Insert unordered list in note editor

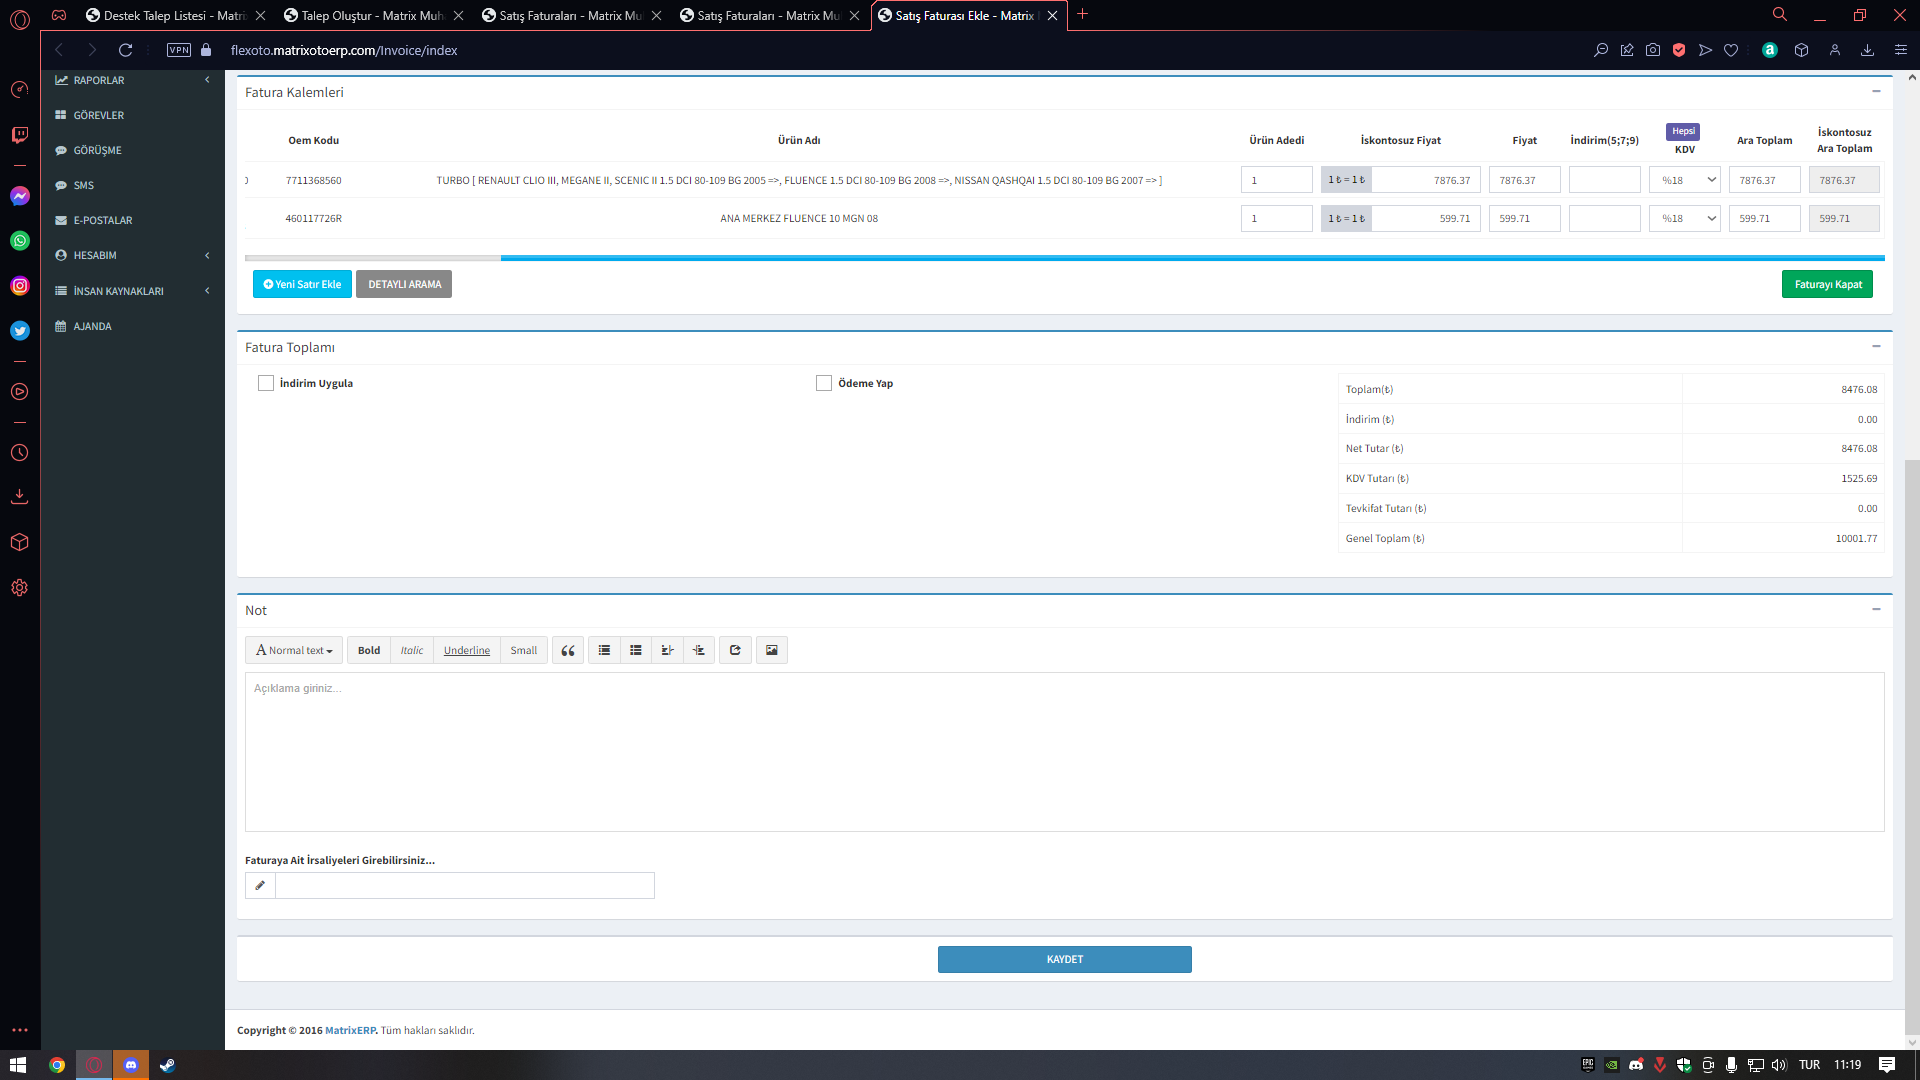[x=604, y=651]
